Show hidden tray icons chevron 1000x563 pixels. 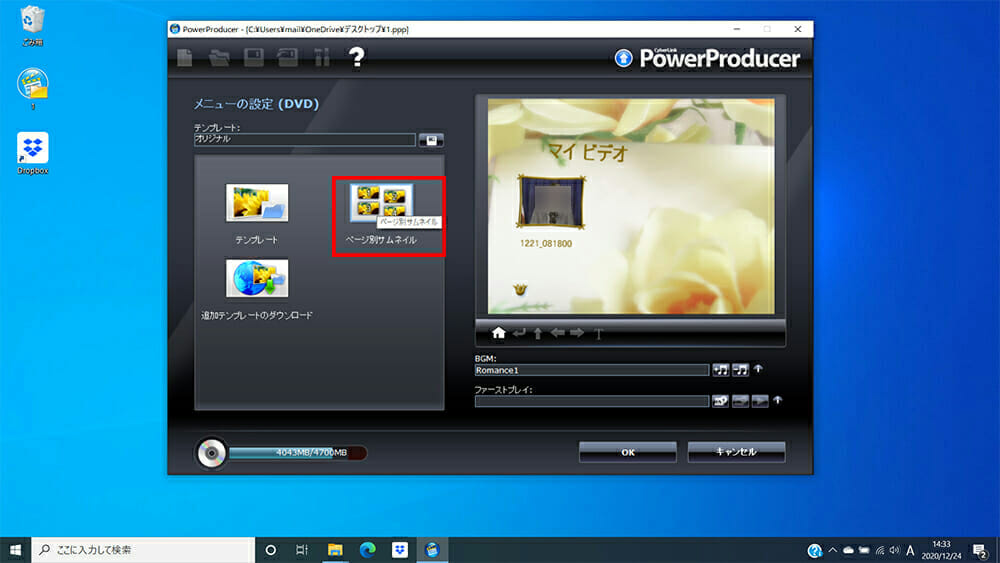(832, 550)
